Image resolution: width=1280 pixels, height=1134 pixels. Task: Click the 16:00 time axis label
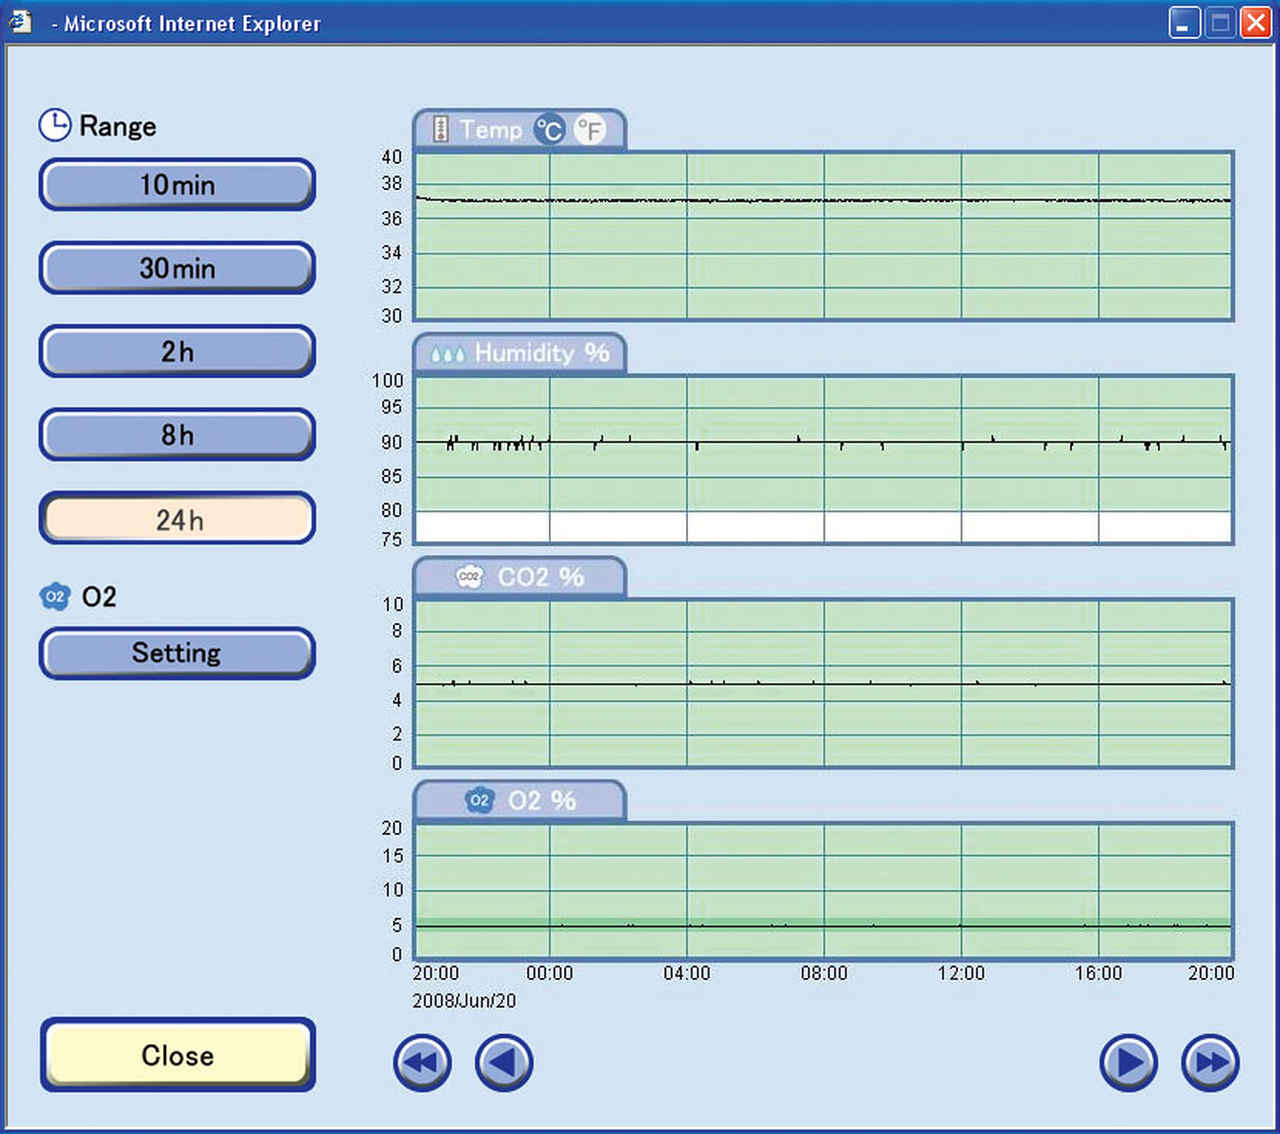[x=1098, y=973]
